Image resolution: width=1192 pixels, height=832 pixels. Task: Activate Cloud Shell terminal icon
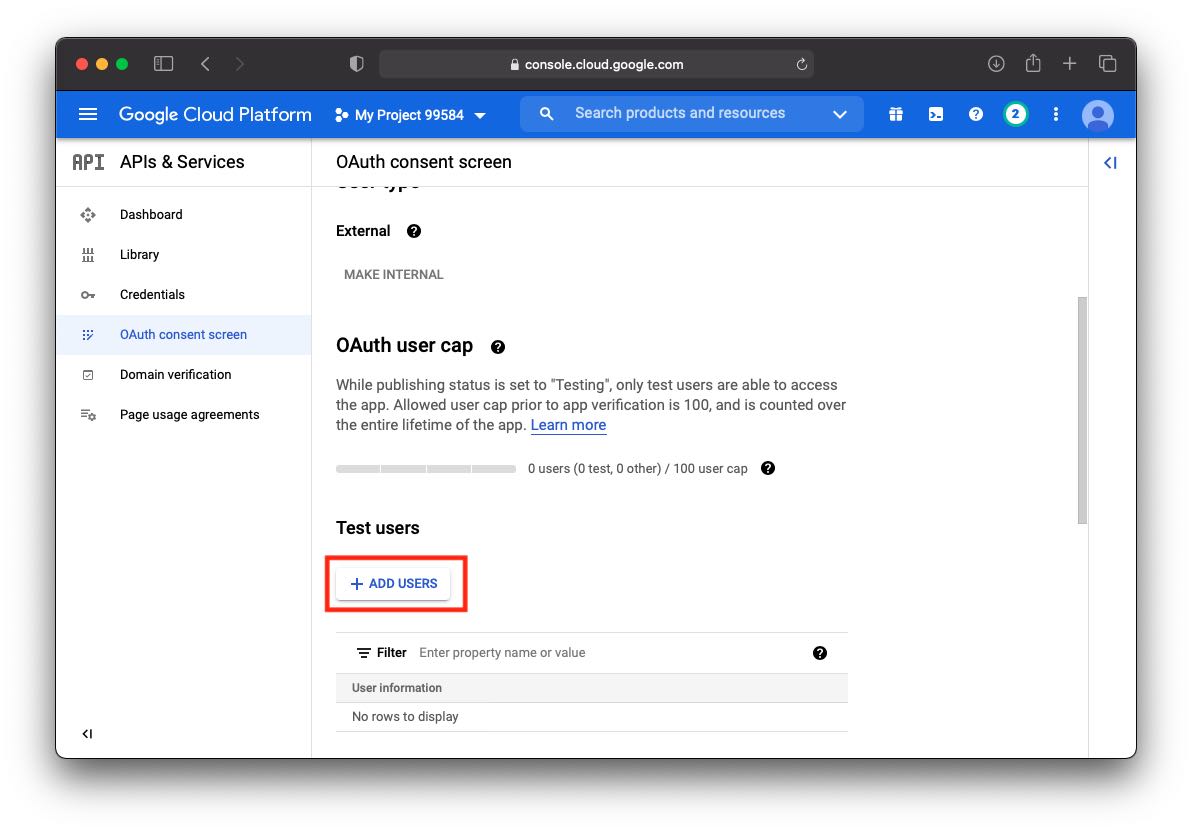point(936,114)
